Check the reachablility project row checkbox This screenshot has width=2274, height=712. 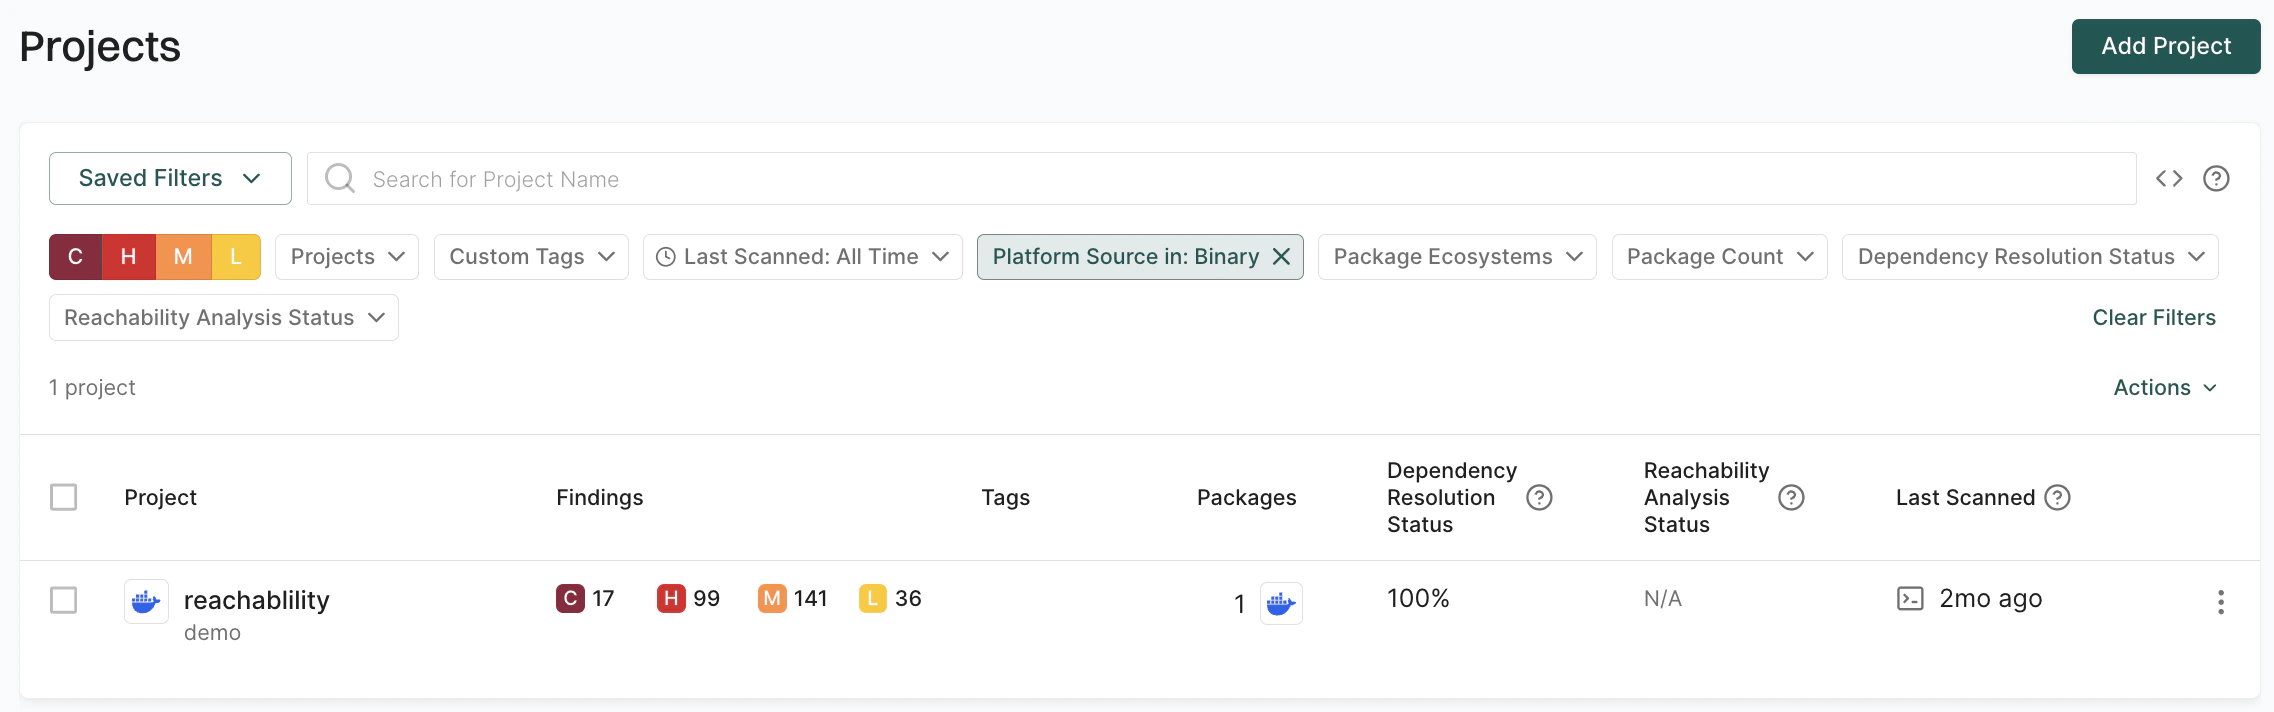(64, 600)
